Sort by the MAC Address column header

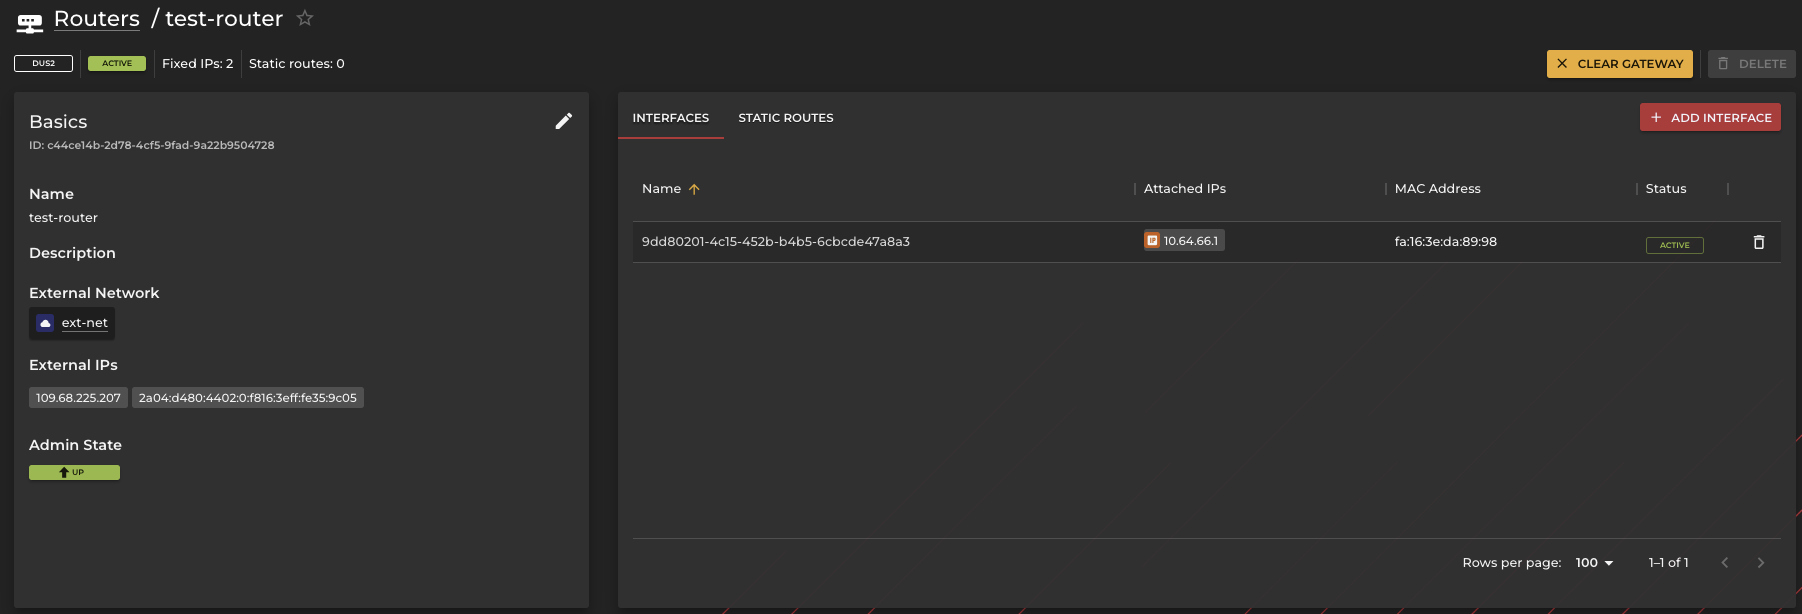pyautogui.click(x=1437, y=189)
